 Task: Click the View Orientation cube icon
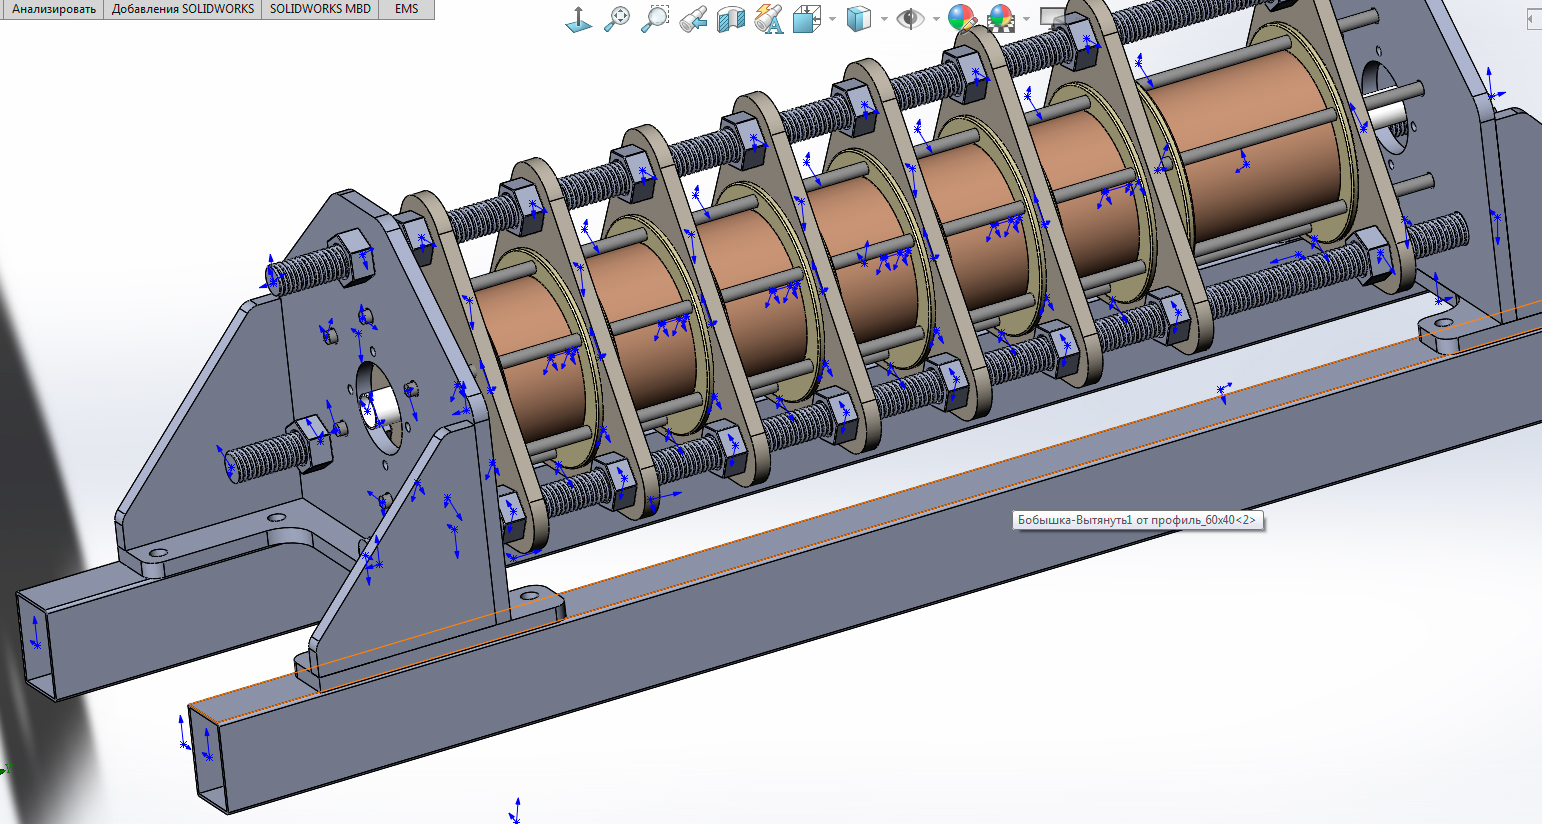806,19
